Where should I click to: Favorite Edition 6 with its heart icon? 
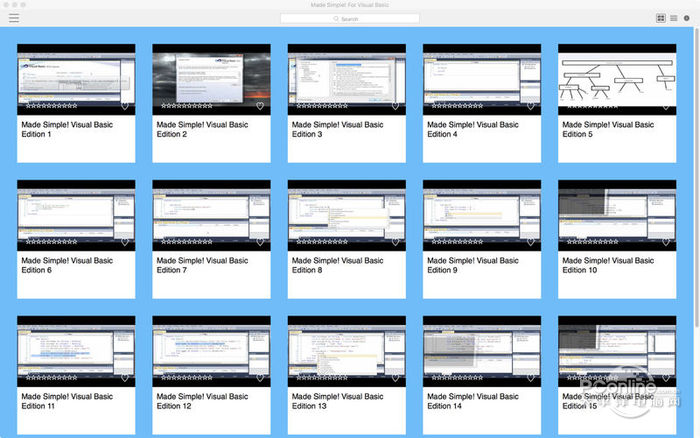[125, 242]
